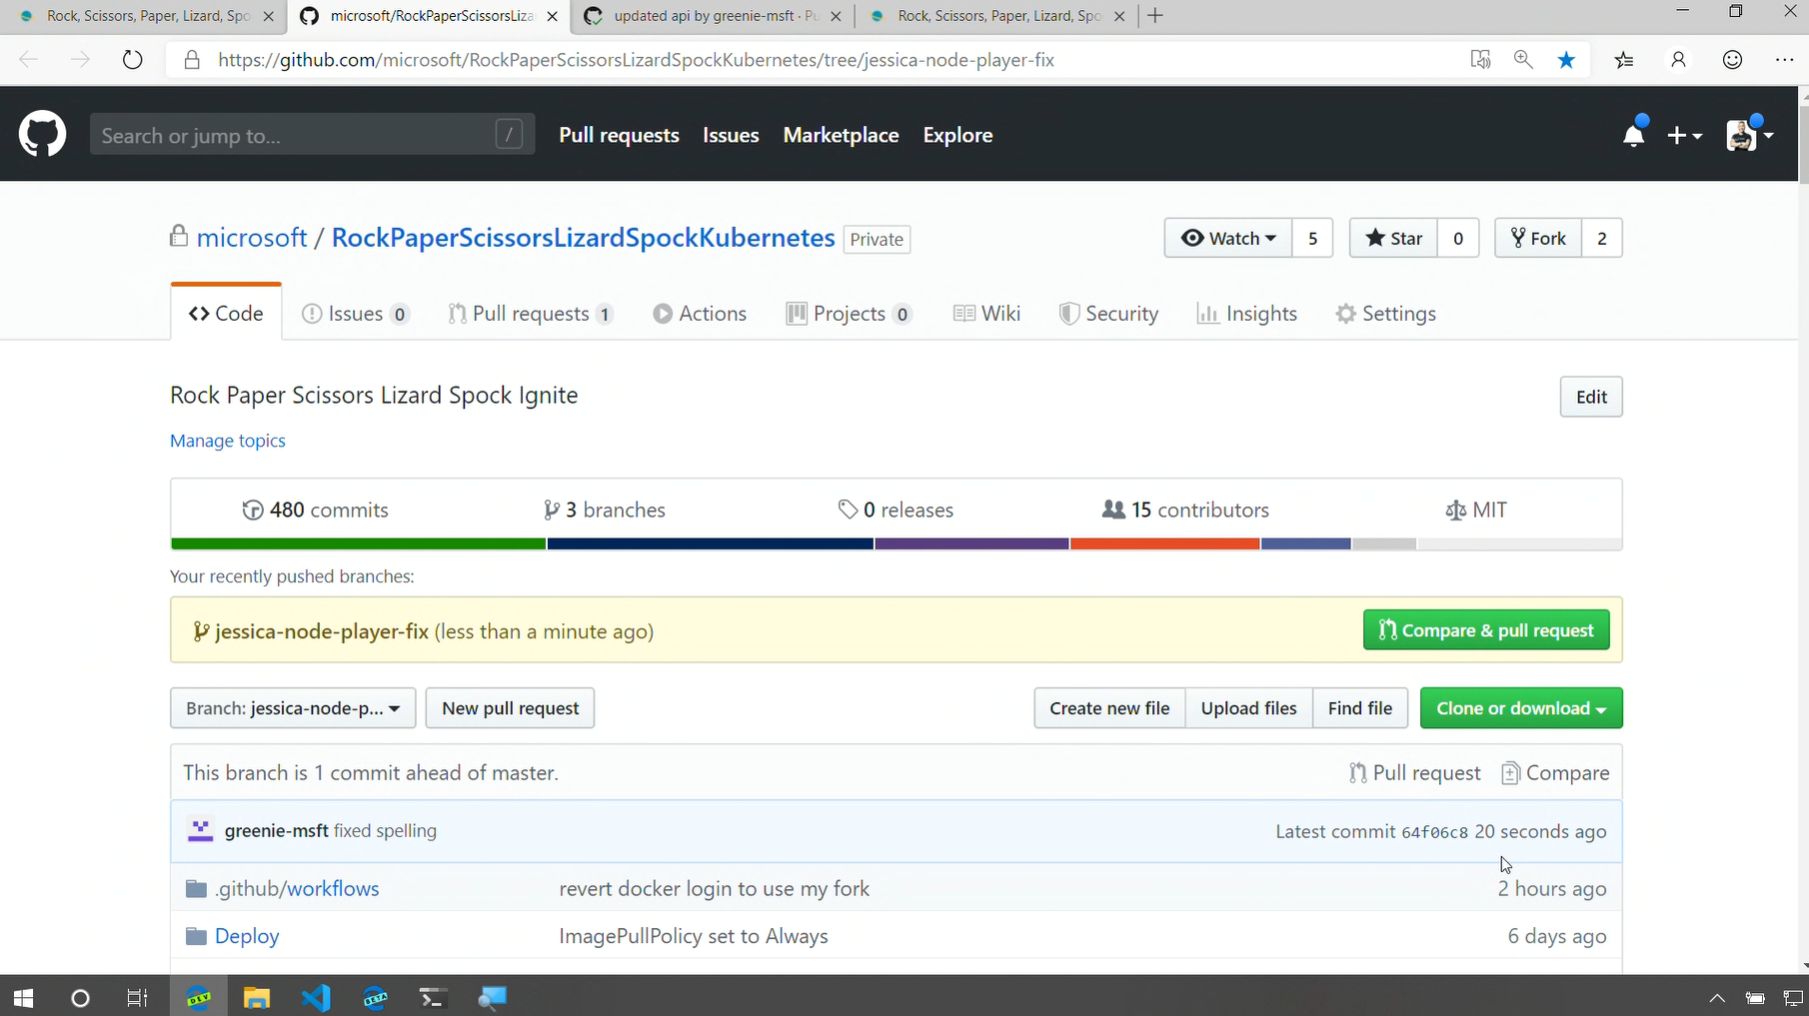The height and width of the screenshot is (1016, 1809).
Task: Expand the create new plus dropdown
Action: click(x=1685, y=135)
